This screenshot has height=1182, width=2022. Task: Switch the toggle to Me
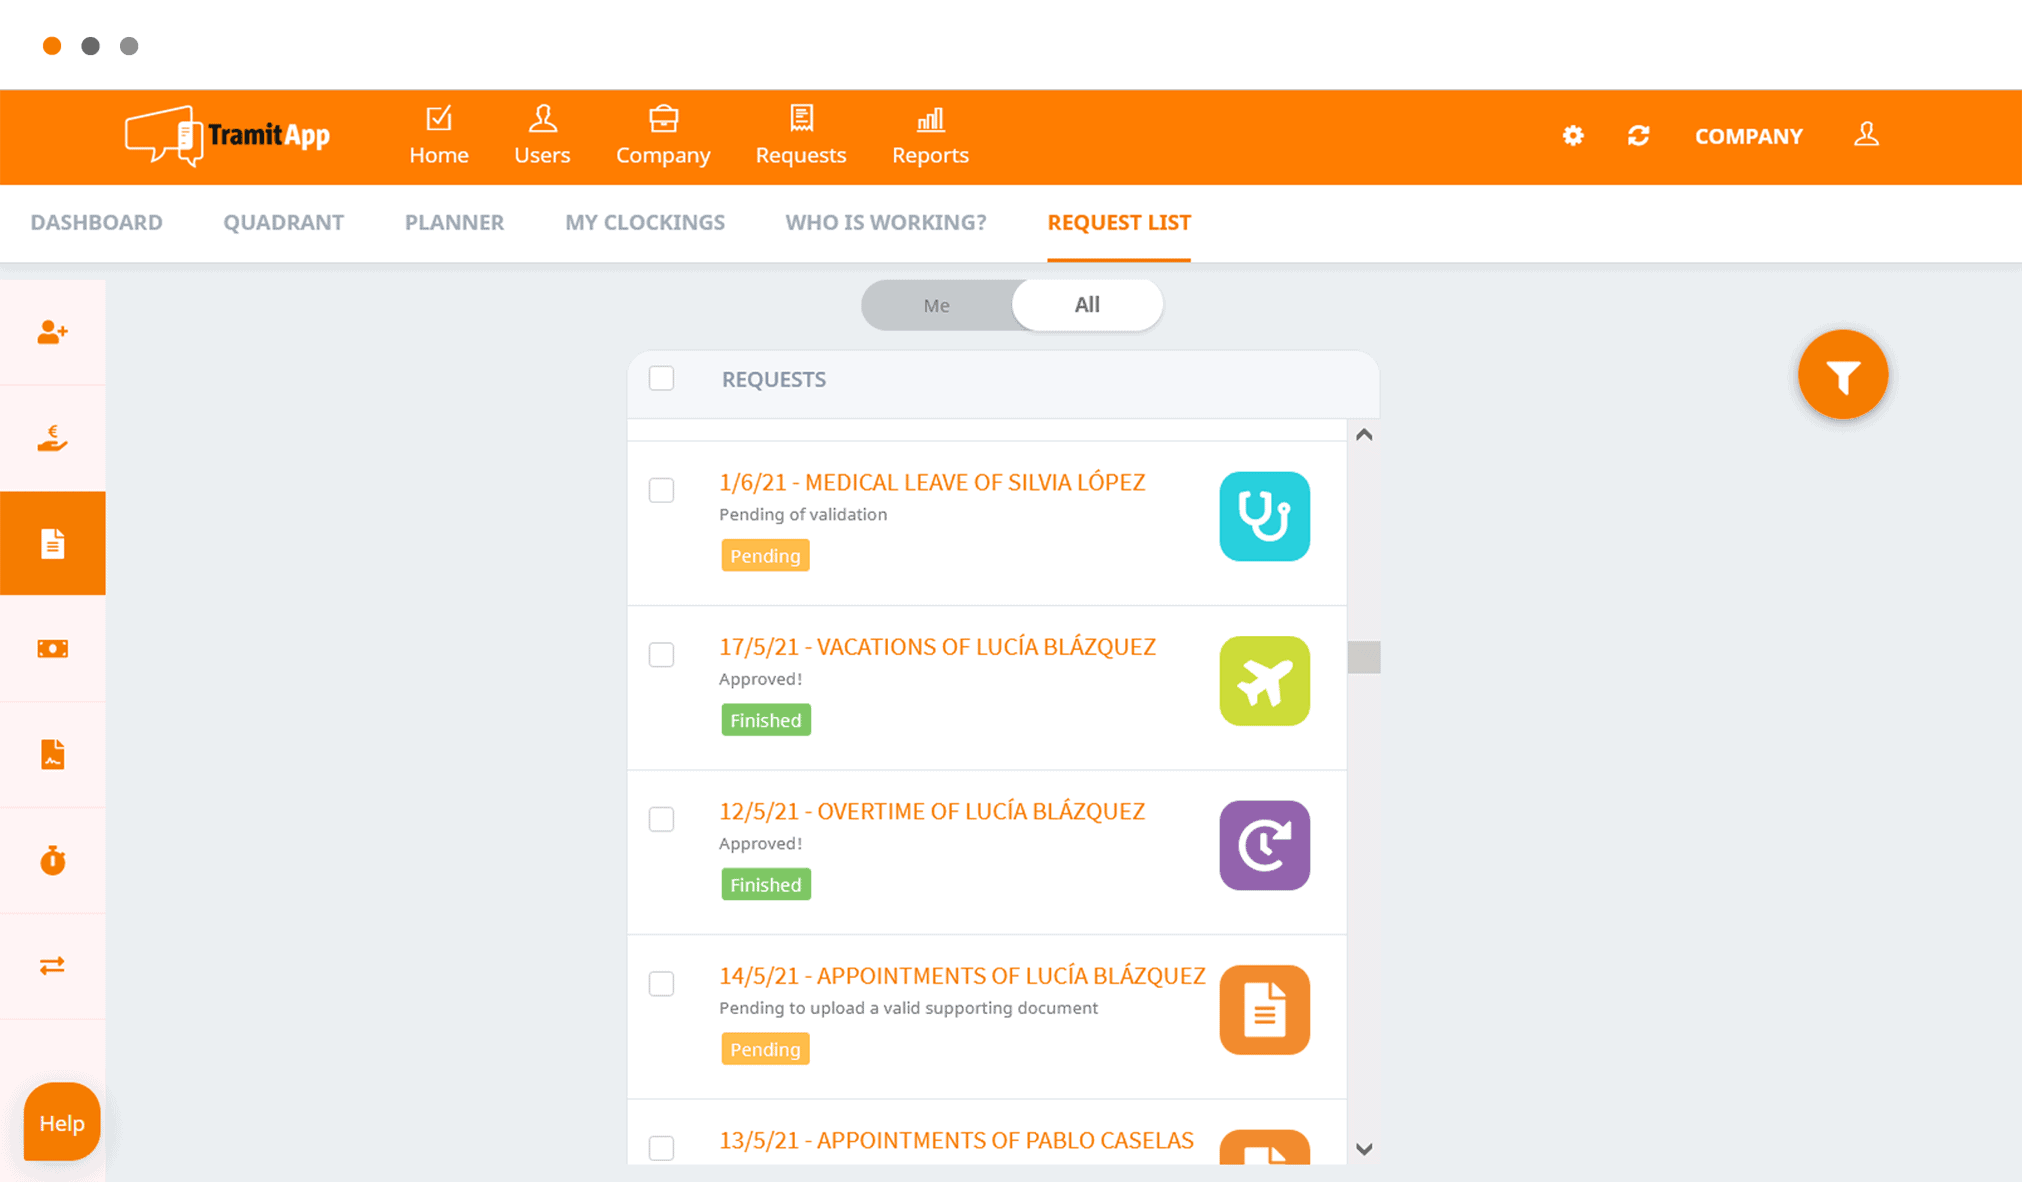pos(937,305)
